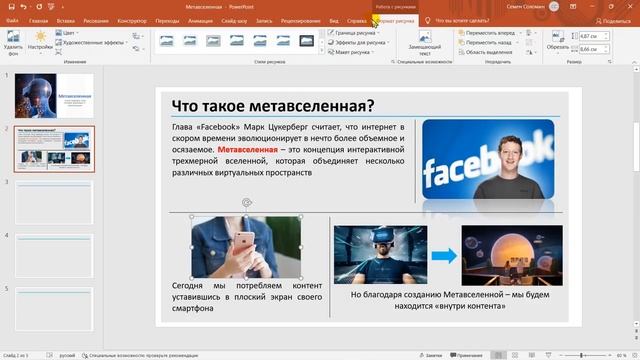Apply the sixth picture style thumbnail
The height and width of the screenshot is (360, 640).
click(283, 40)
